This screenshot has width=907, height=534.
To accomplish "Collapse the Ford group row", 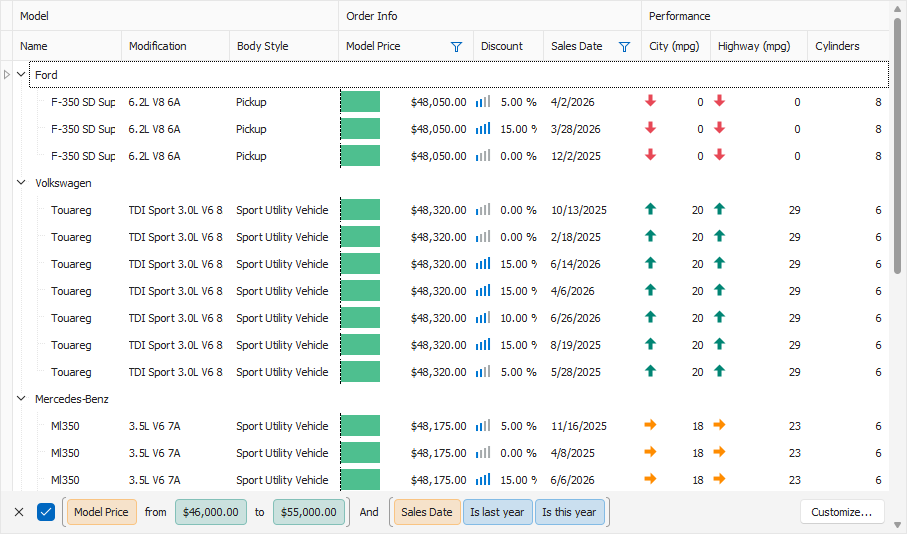I will [x=21, y=75].
